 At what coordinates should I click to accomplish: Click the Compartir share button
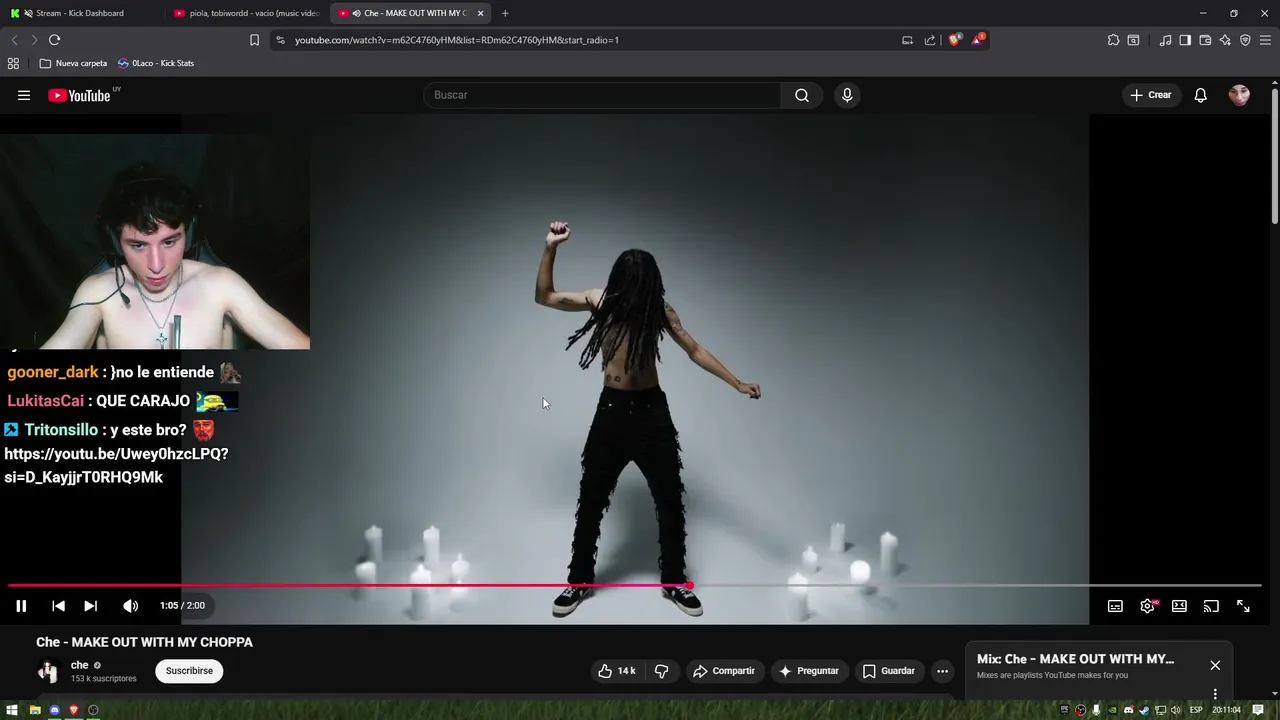[724, 671]
